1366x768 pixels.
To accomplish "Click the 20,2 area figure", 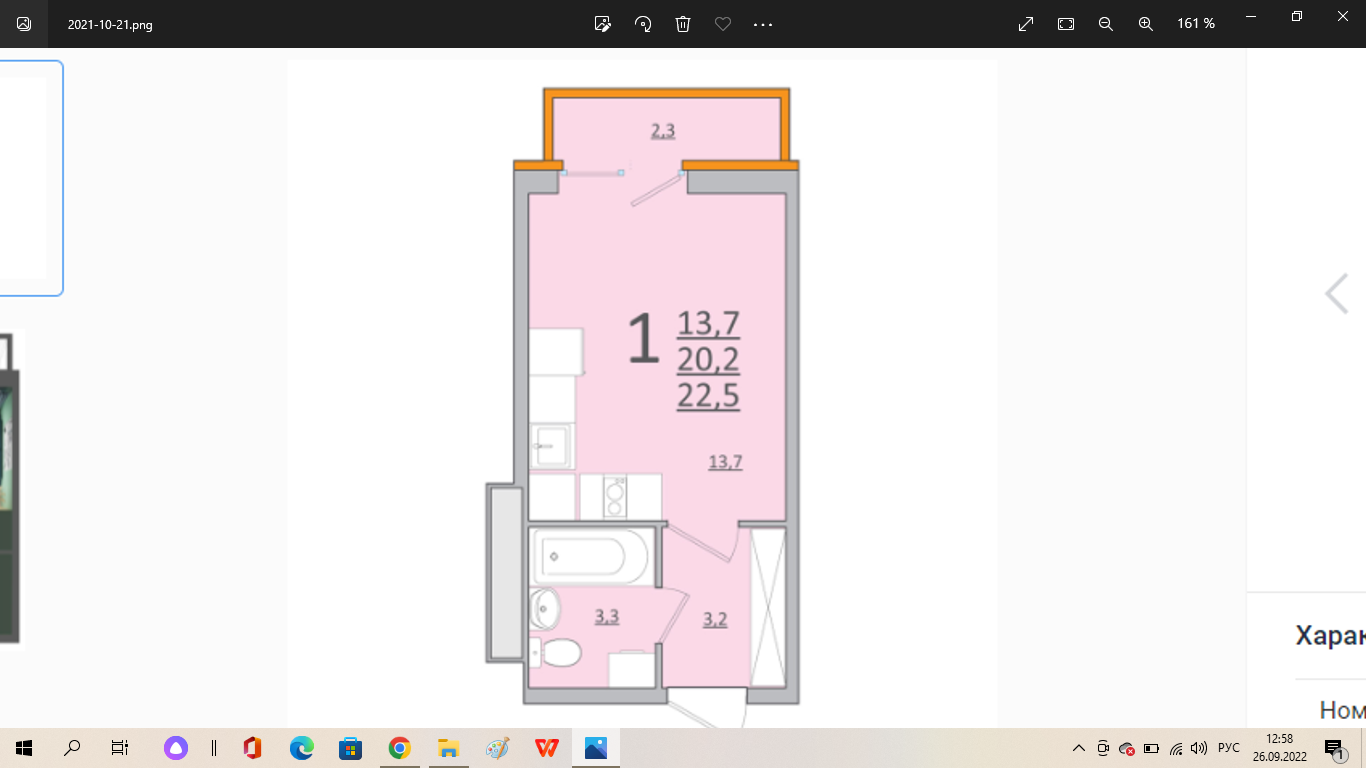I will click(x=708, y=360).
